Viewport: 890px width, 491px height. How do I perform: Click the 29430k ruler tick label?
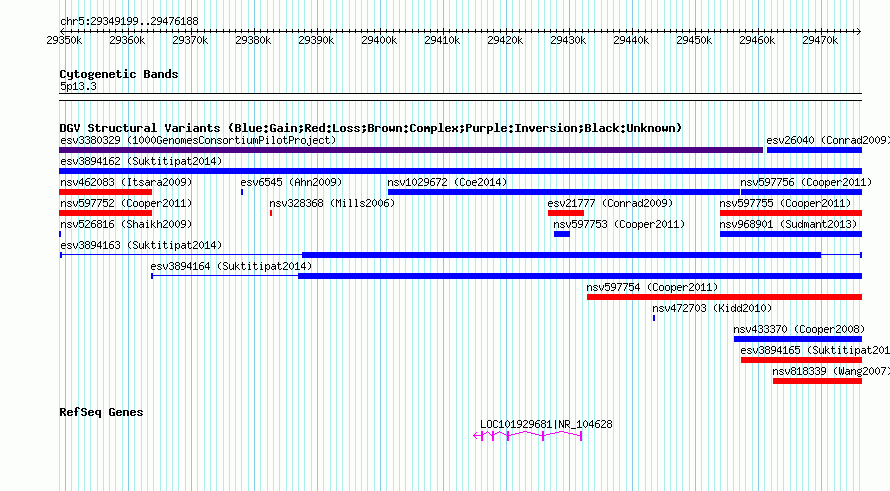pos(568,40)
